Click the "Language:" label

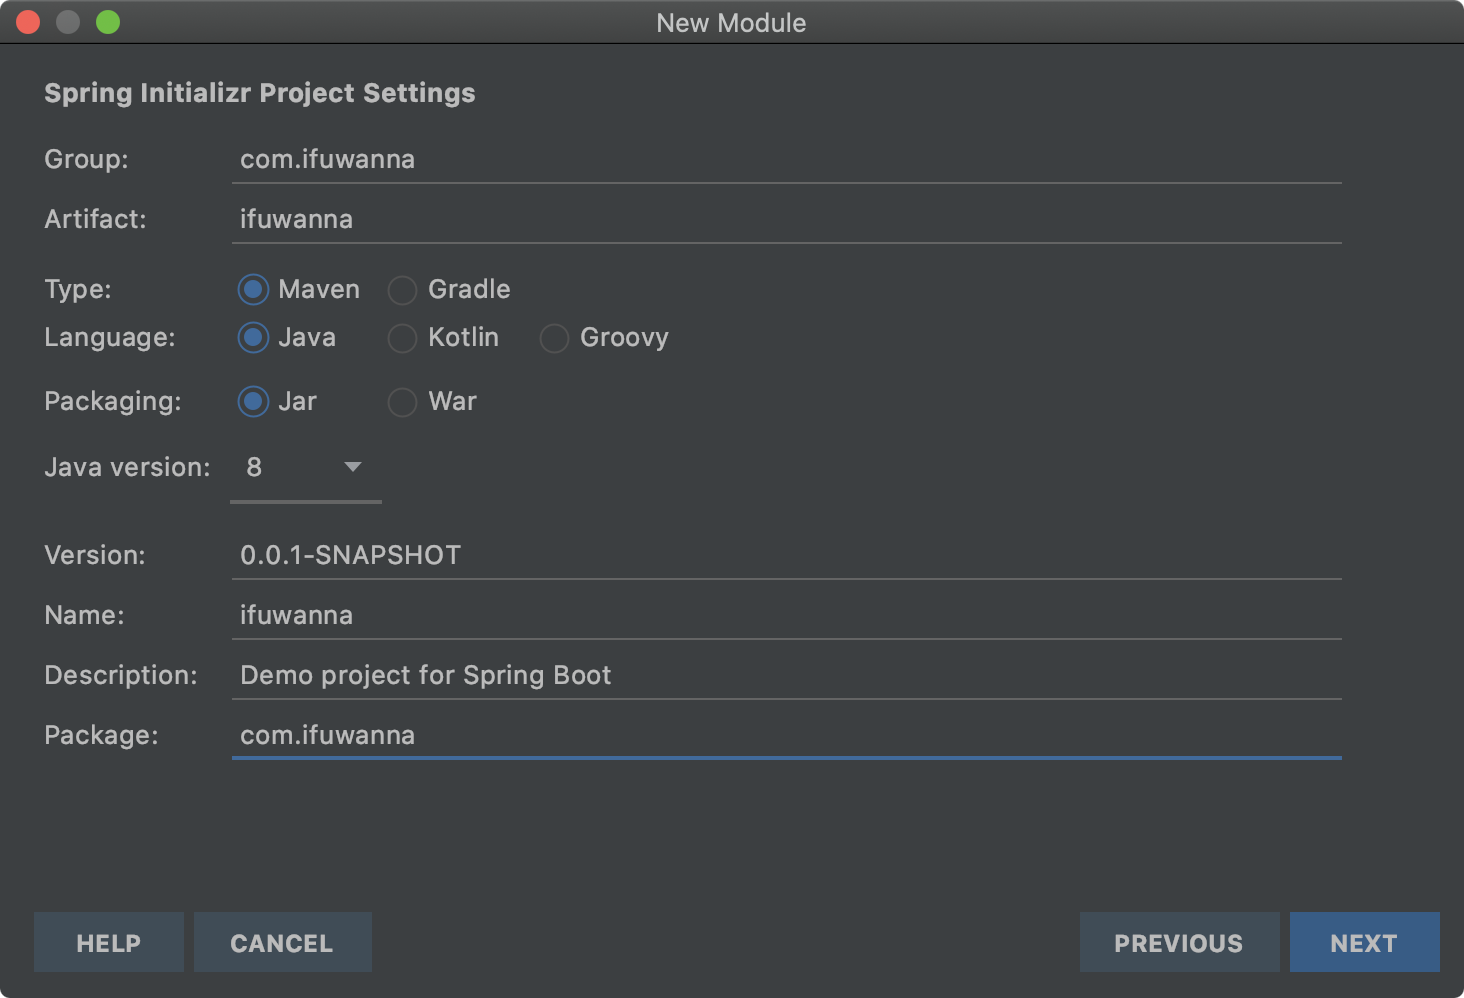(x=110, y=338)
